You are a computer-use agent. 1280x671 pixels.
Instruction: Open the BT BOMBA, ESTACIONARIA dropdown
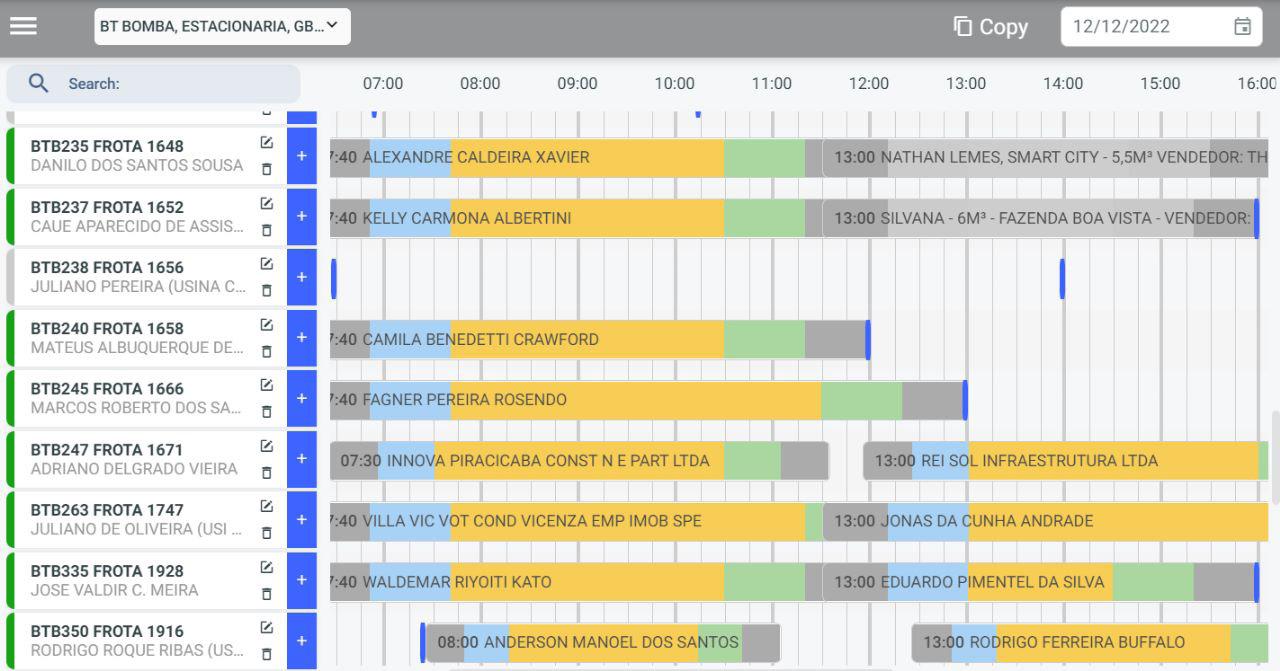point(222,27)
